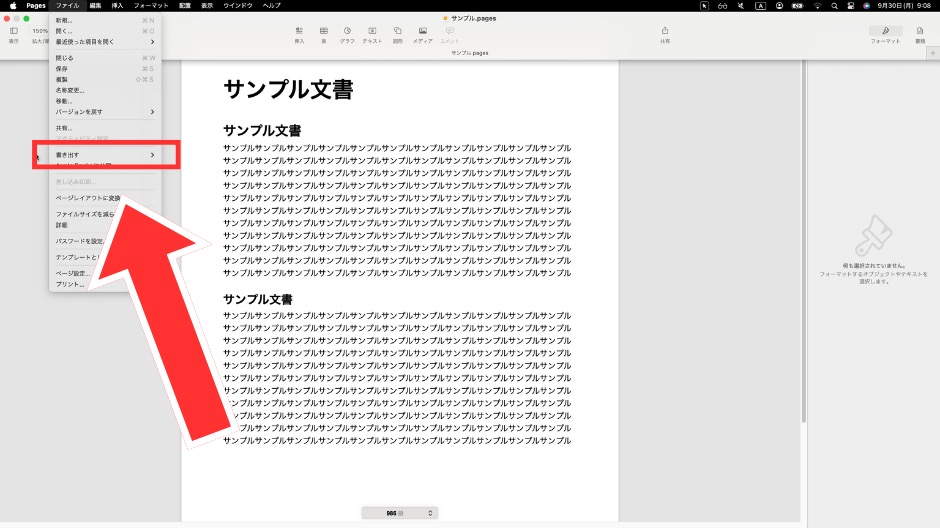Choose 開く… from the File menu
The width and height of the screenshot is (940, 528).
(x=105, y=31)
